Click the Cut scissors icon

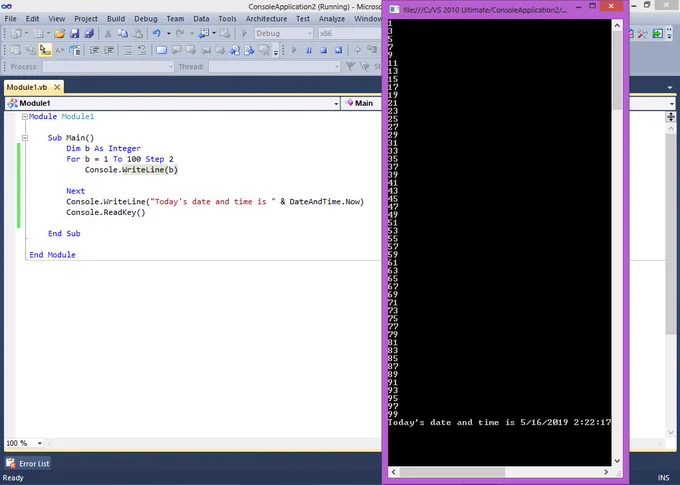point(108,33)
